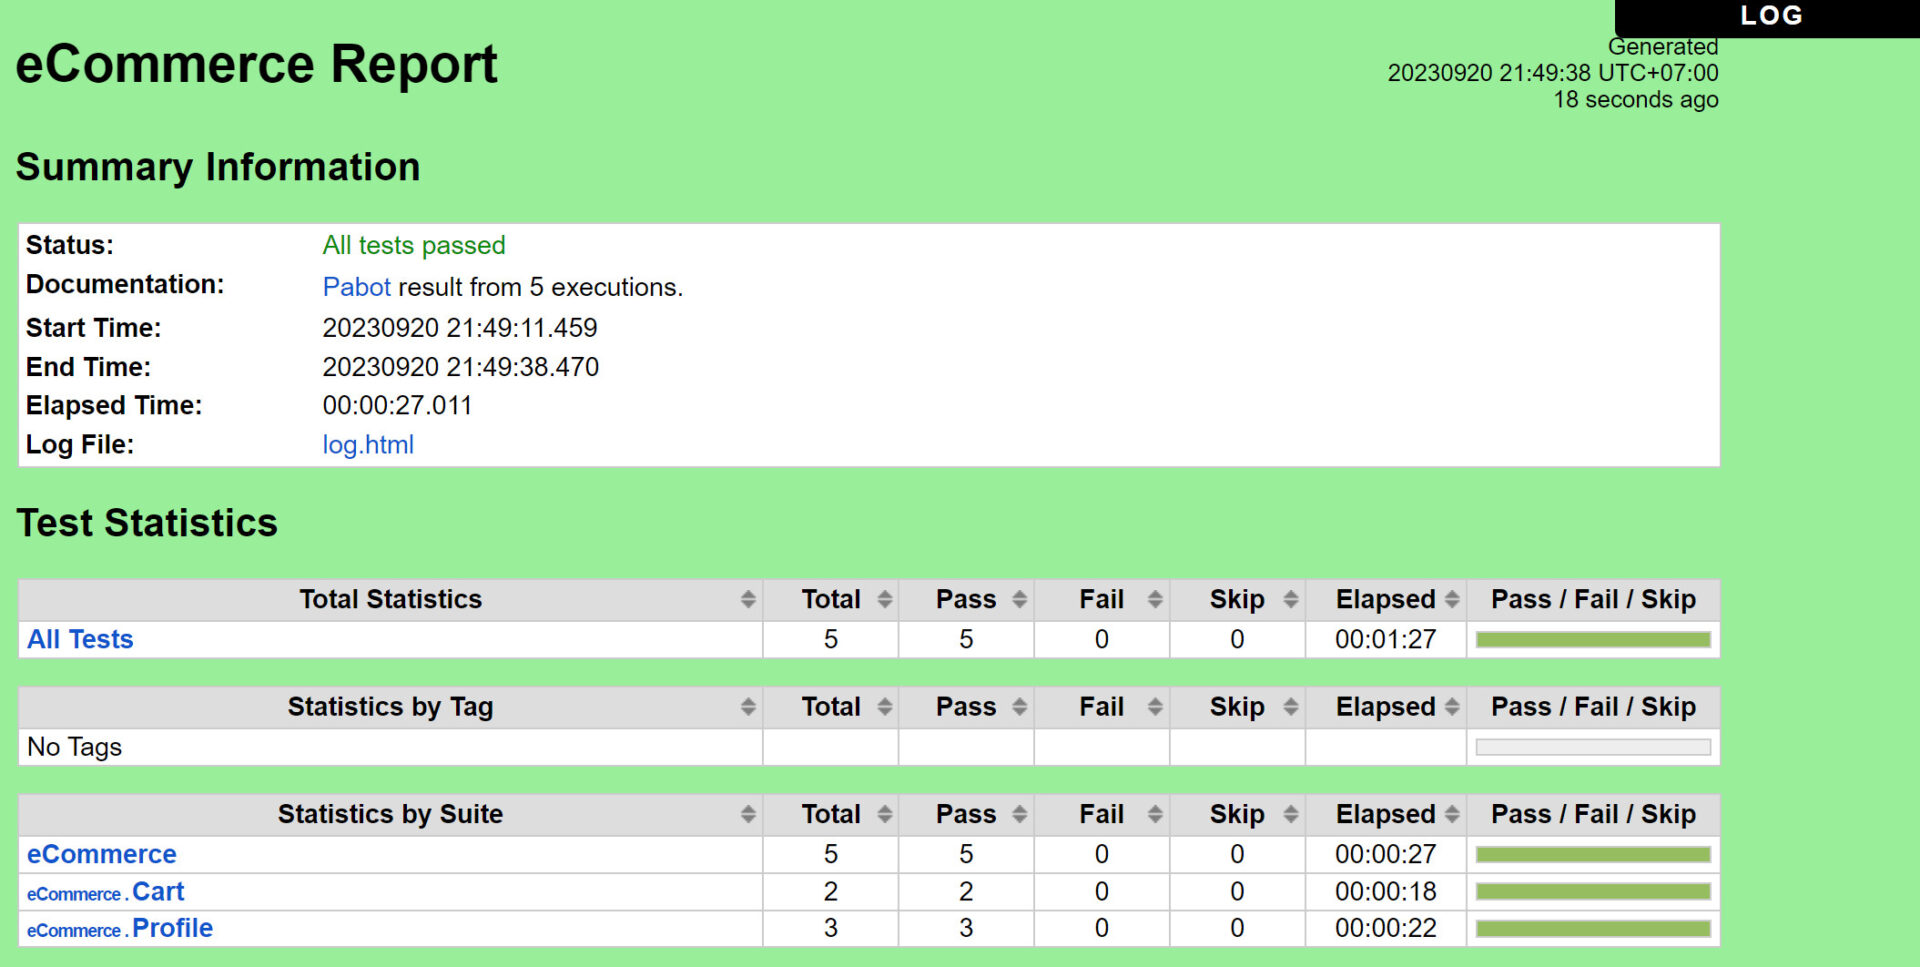This screenshot has width=1920, height=967.
Task: Sort All Tests table by Pass column
Action: click(x=1021, y=599)
